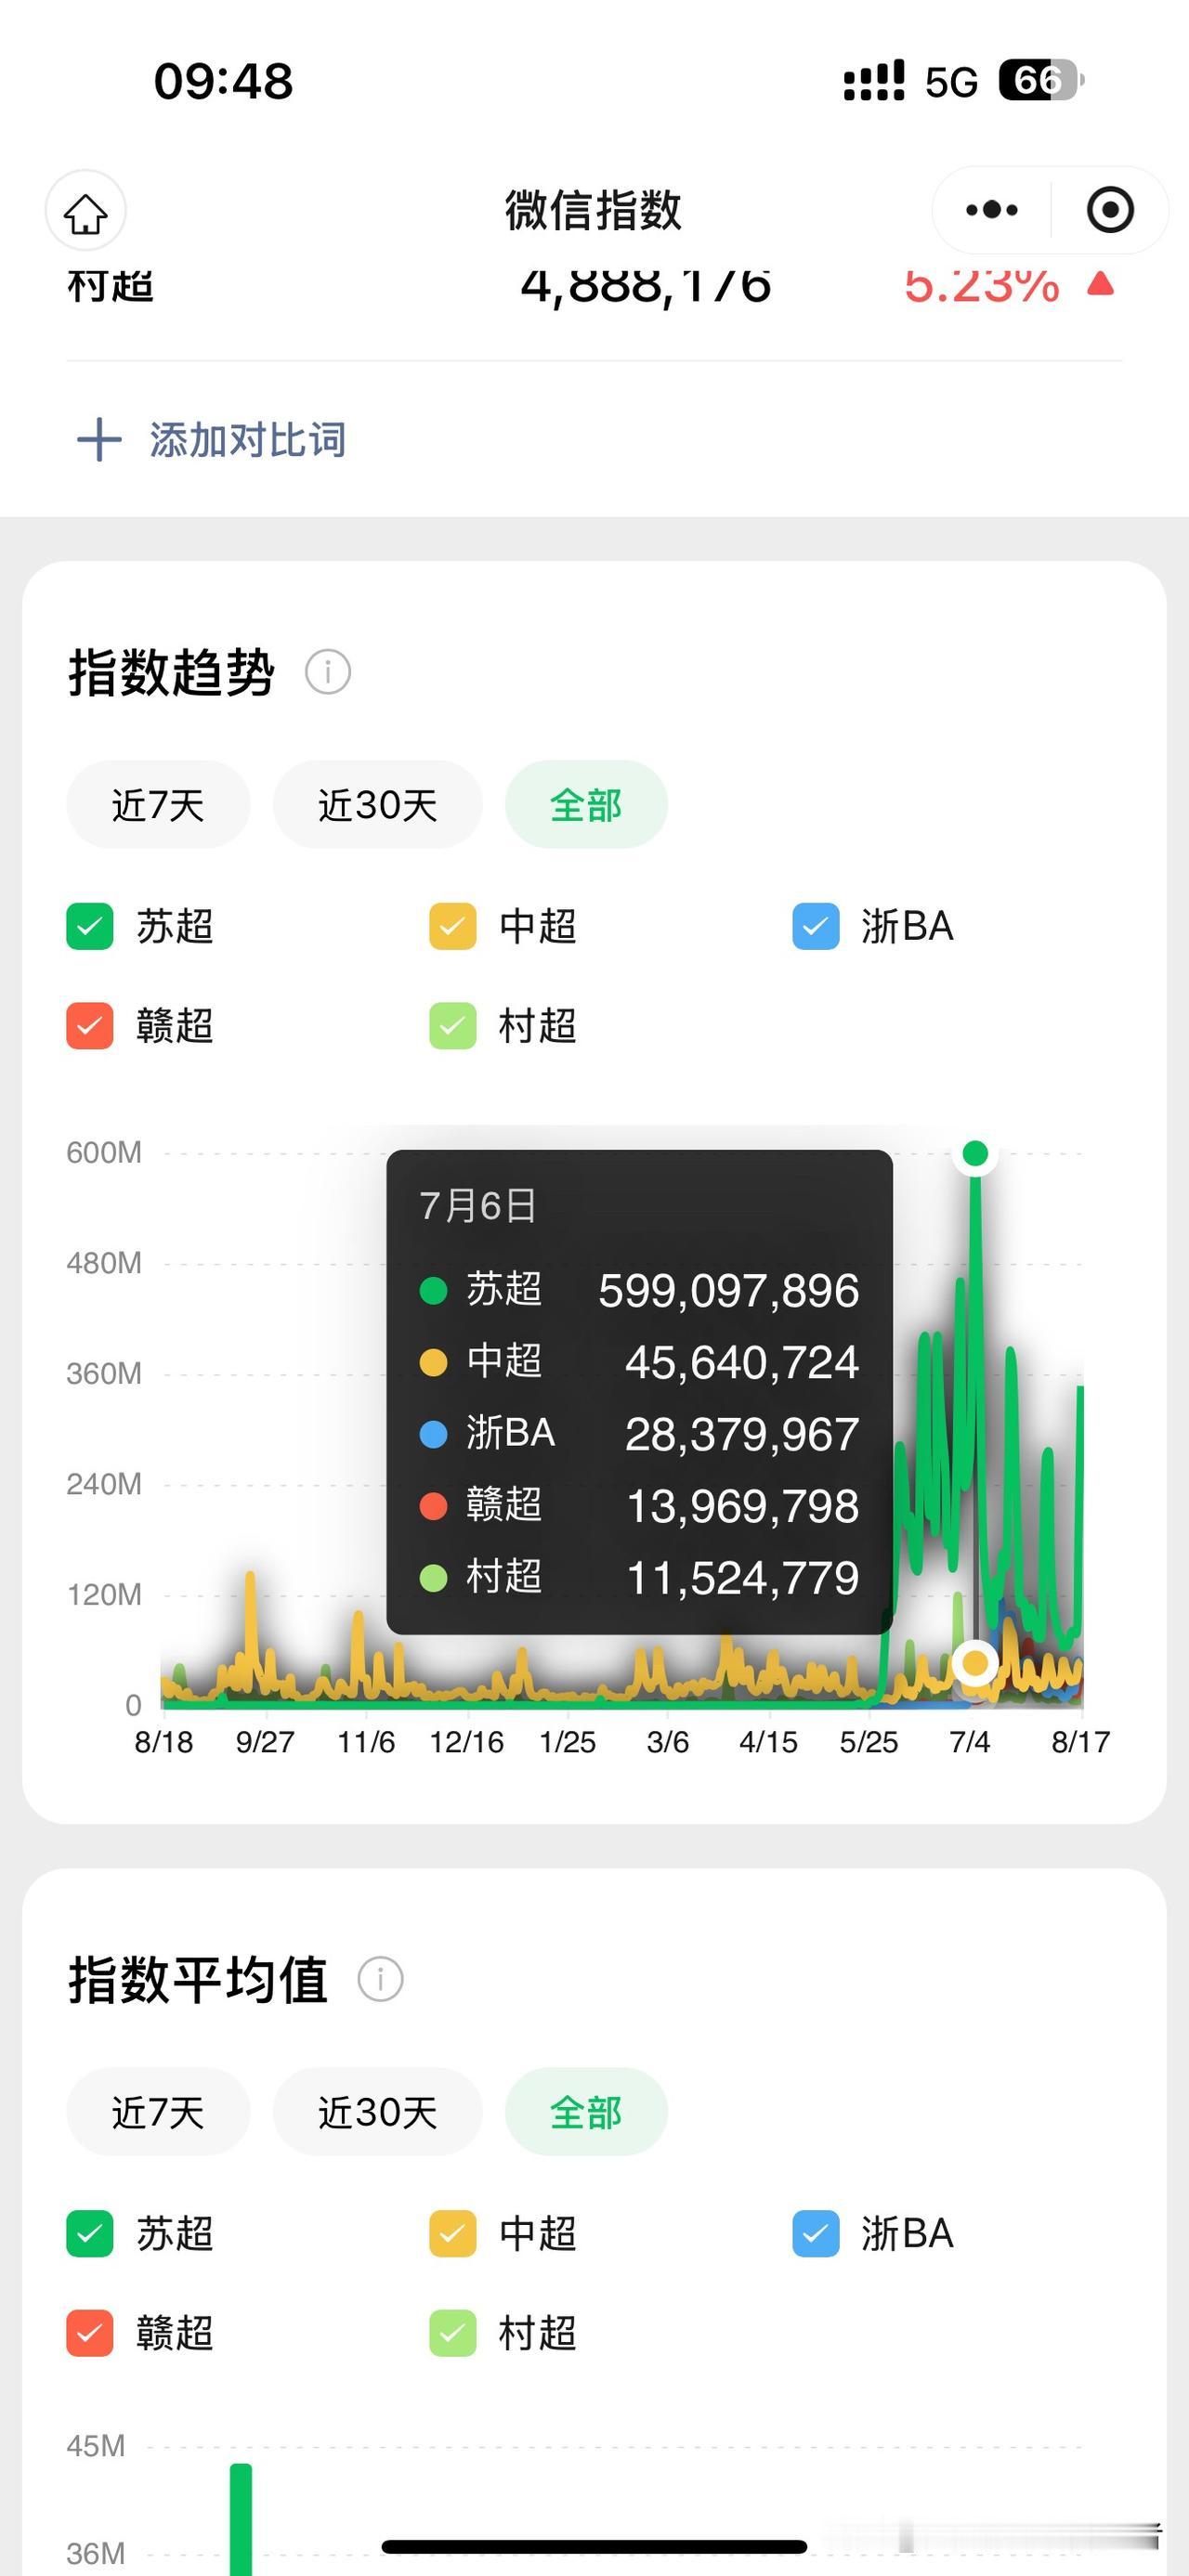
Task: Tap the 8/17 x-axis date label
Action: 1081,1742
